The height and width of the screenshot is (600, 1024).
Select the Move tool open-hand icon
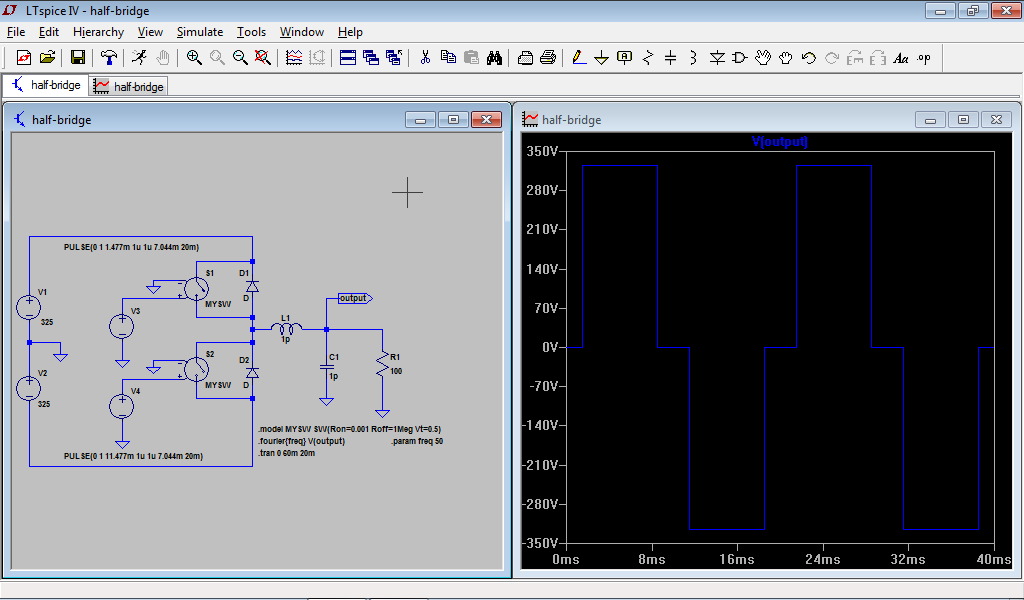(x=763, y=58)
